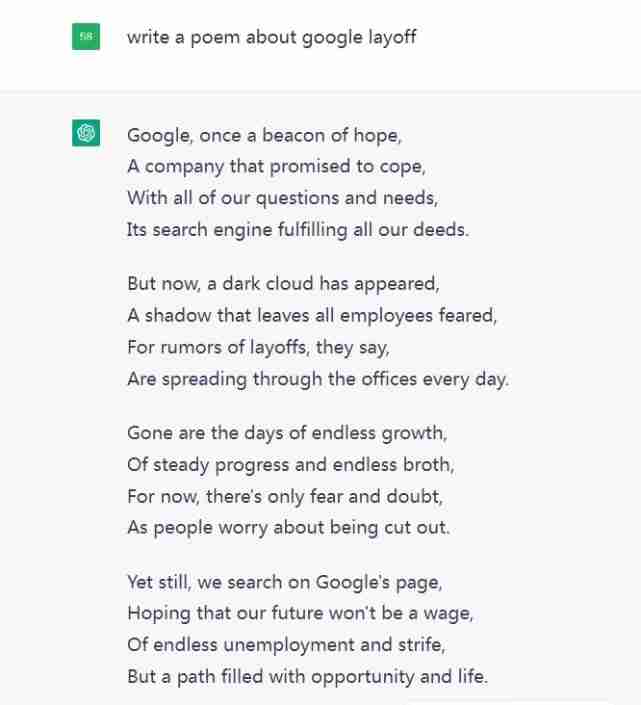641x705 pixels.
Task: Click the prompt text 'write a poem about google layoff'
Action: click(271, 37)
